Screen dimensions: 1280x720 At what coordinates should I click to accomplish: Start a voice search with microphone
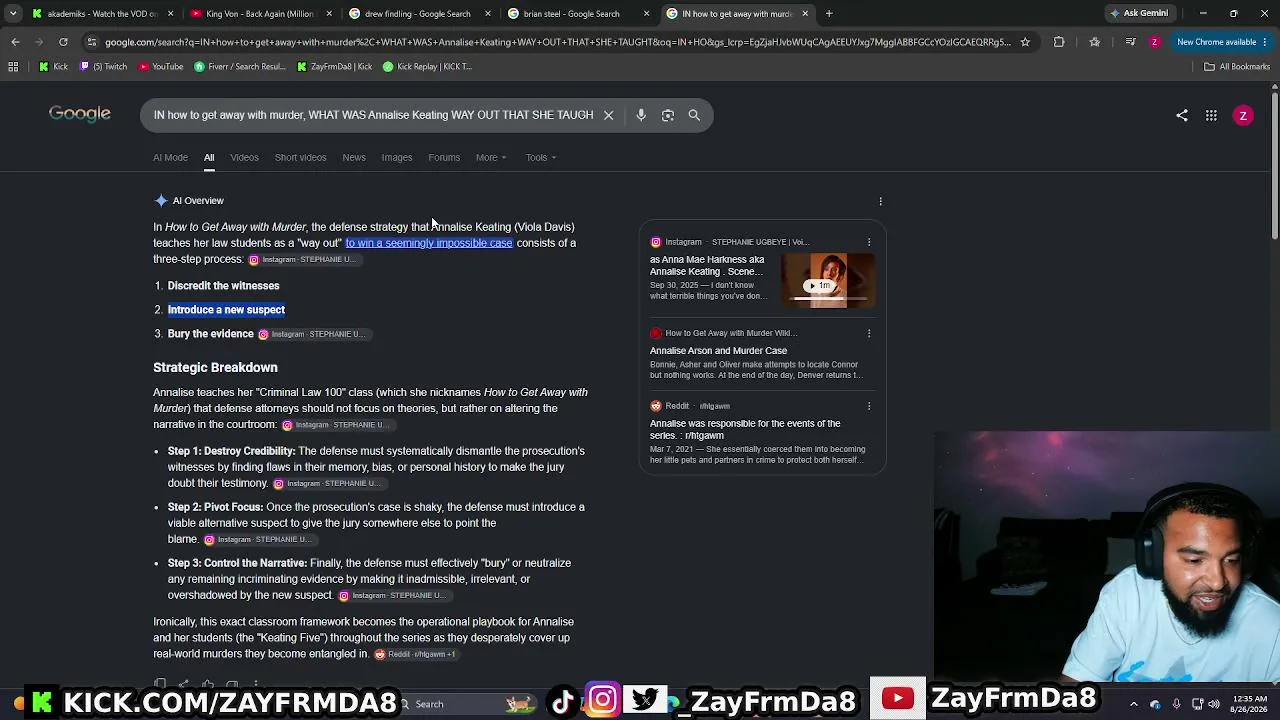641,115
